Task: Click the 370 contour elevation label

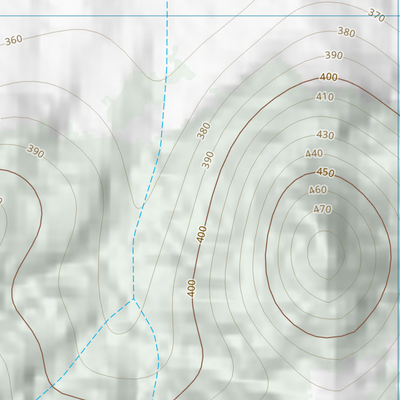Action: pyautogui.click(x=377, y=15)
